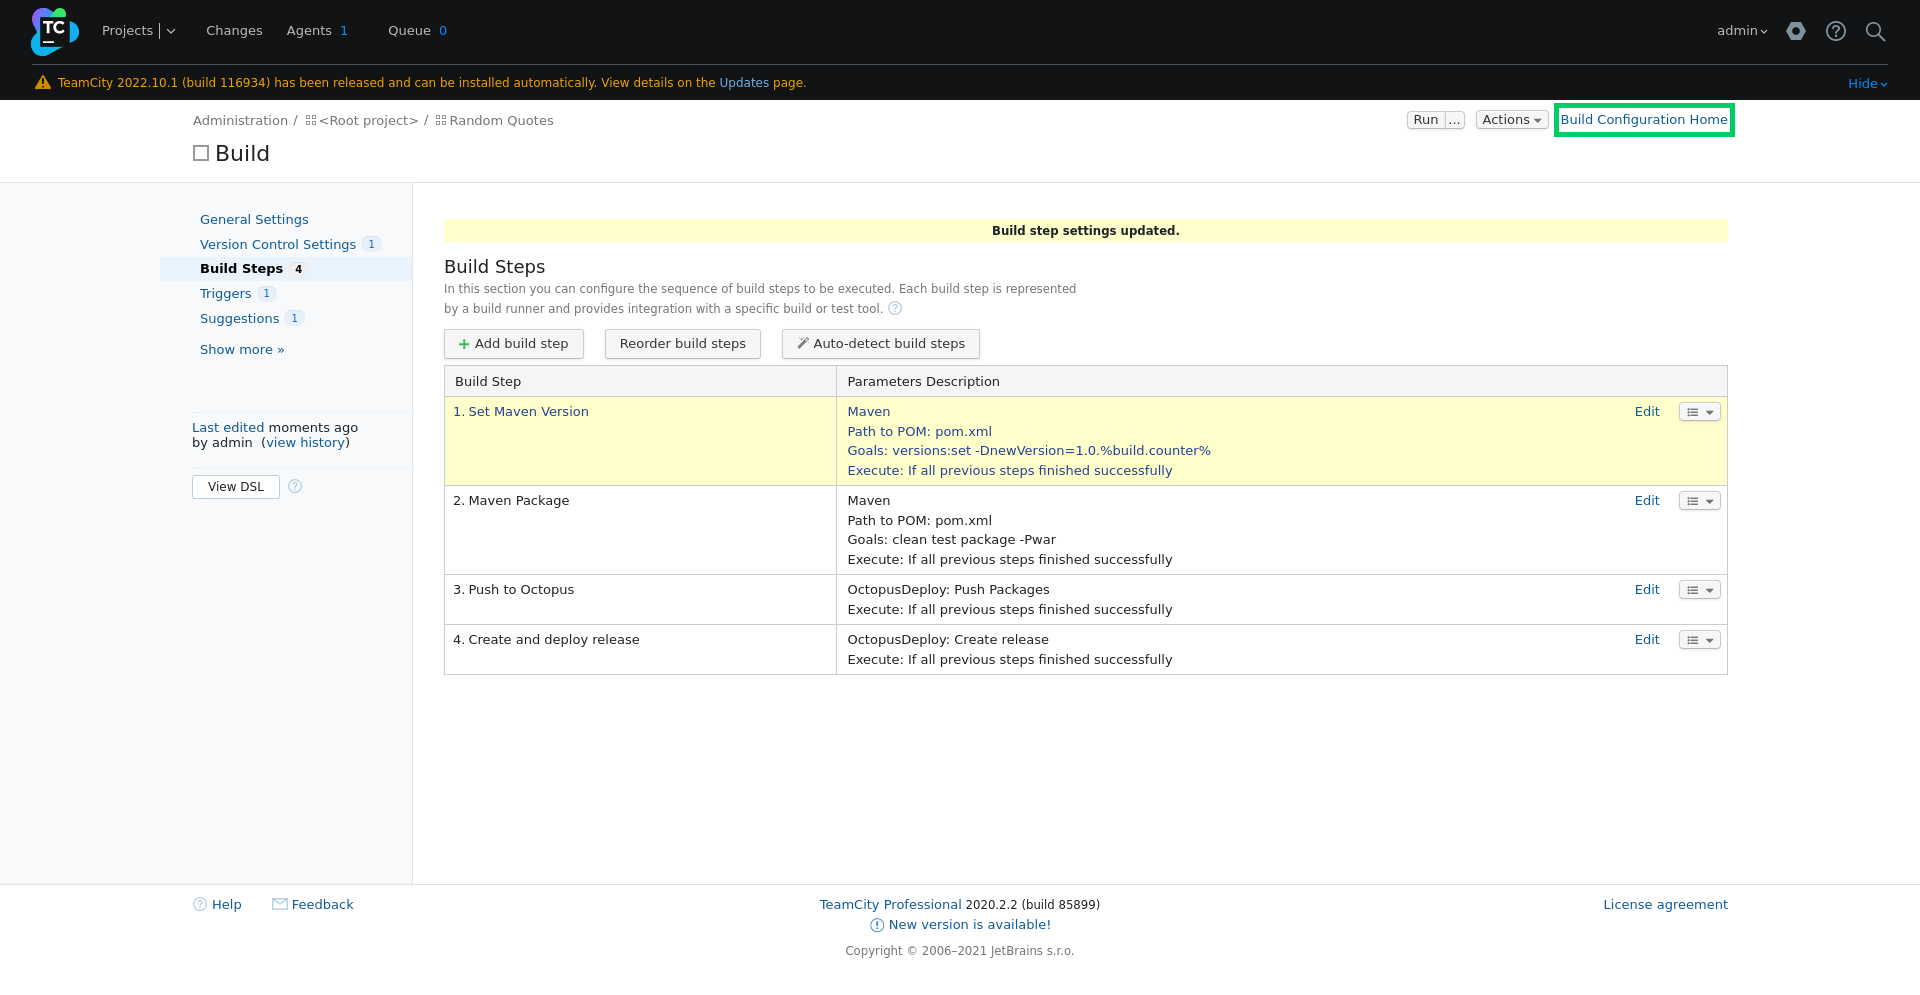
Task: Click Add build step button
Action: tap(514, 344)
